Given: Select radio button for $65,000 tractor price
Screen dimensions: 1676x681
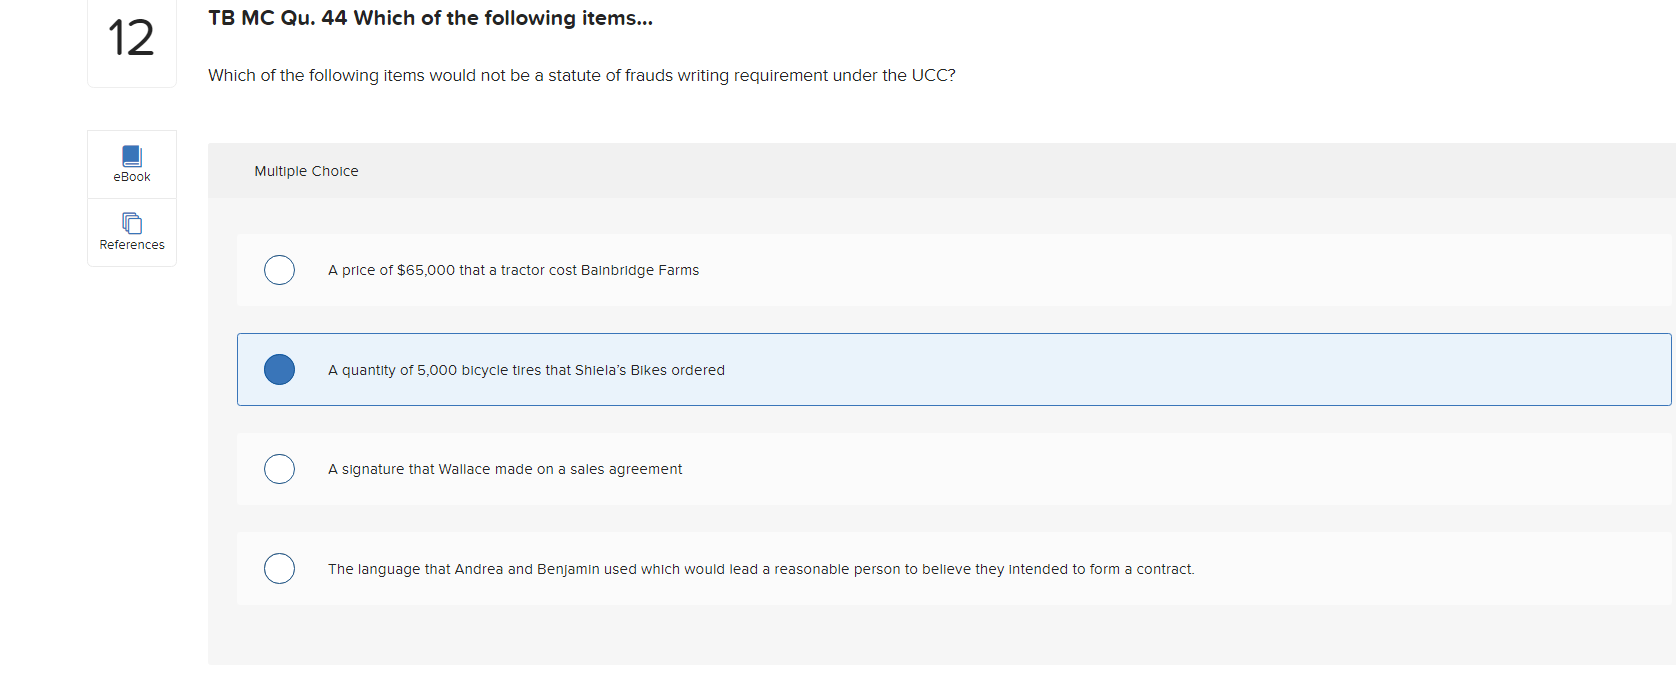Looking at the screenshot, I should click(x=279, y=270).
